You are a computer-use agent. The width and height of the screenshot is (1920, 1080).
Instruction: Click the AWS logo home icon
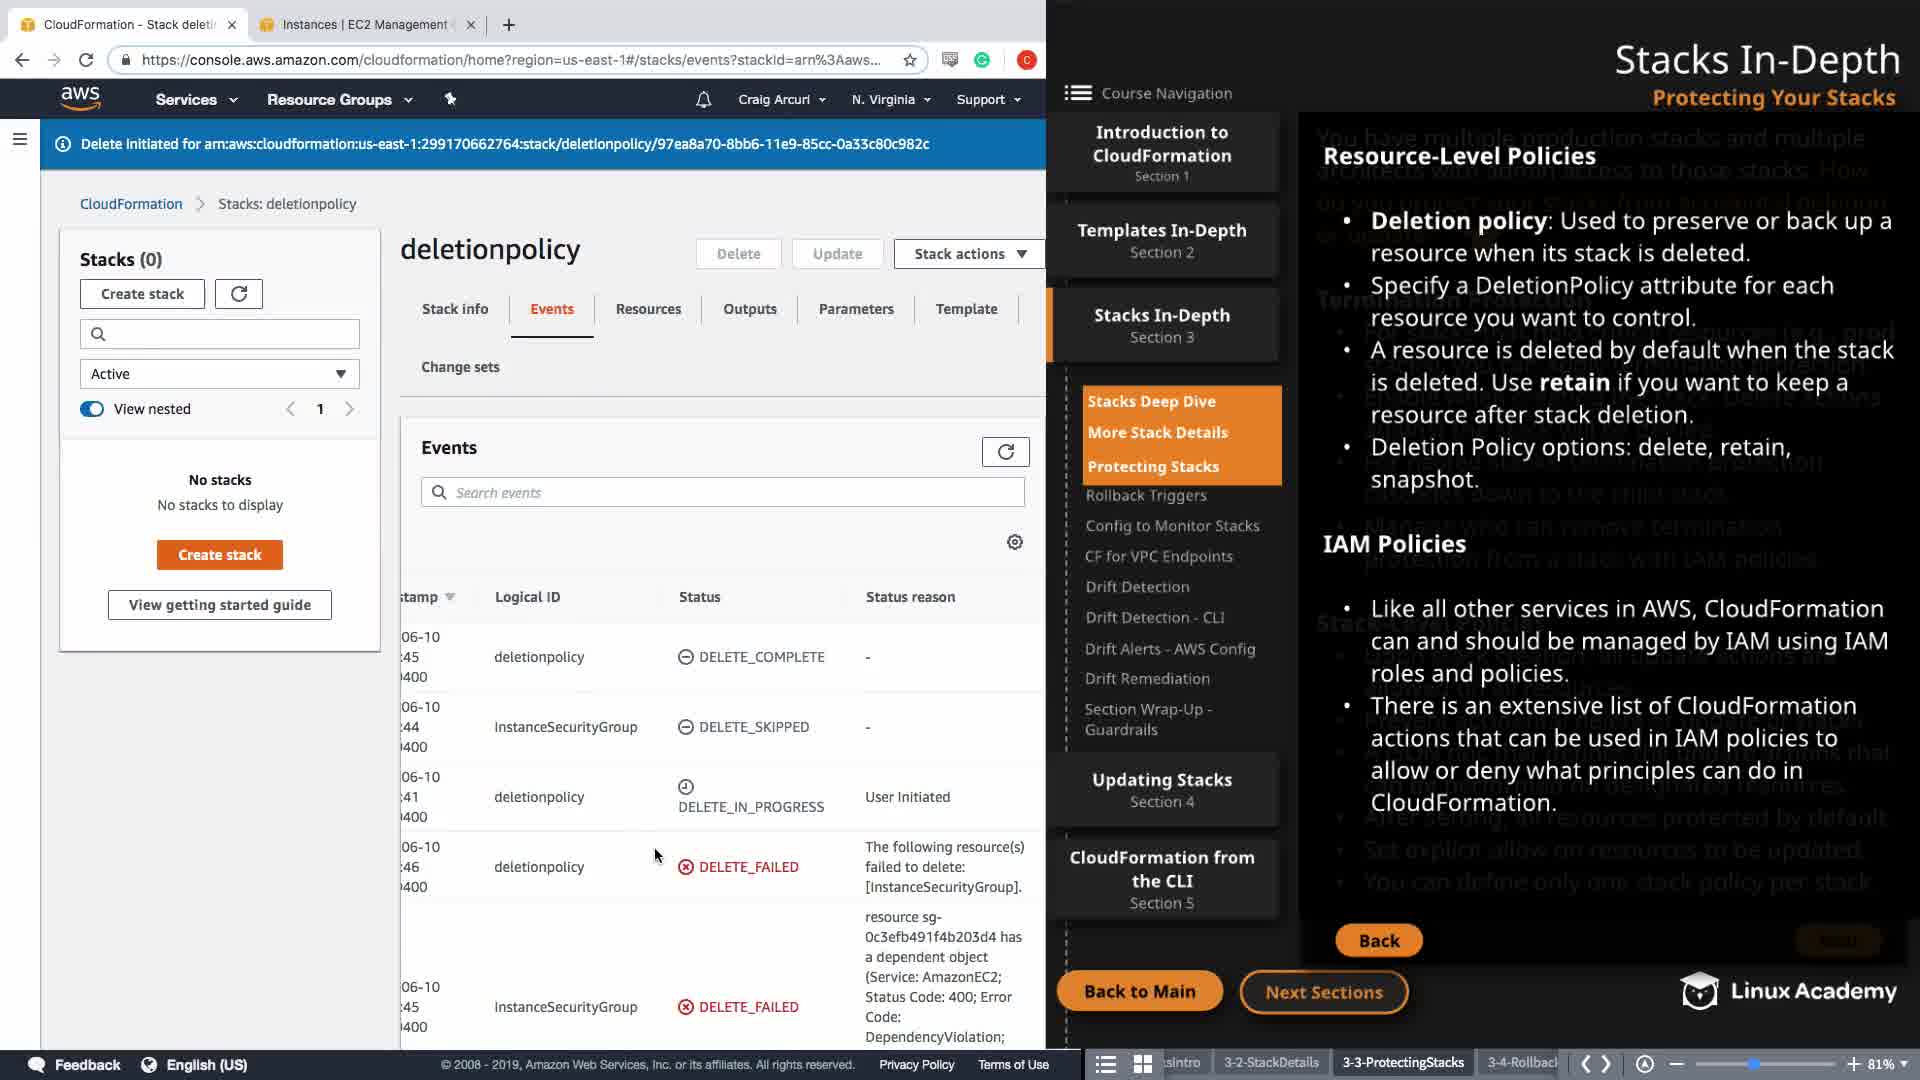pyautogui.click(x=80, y=98)
